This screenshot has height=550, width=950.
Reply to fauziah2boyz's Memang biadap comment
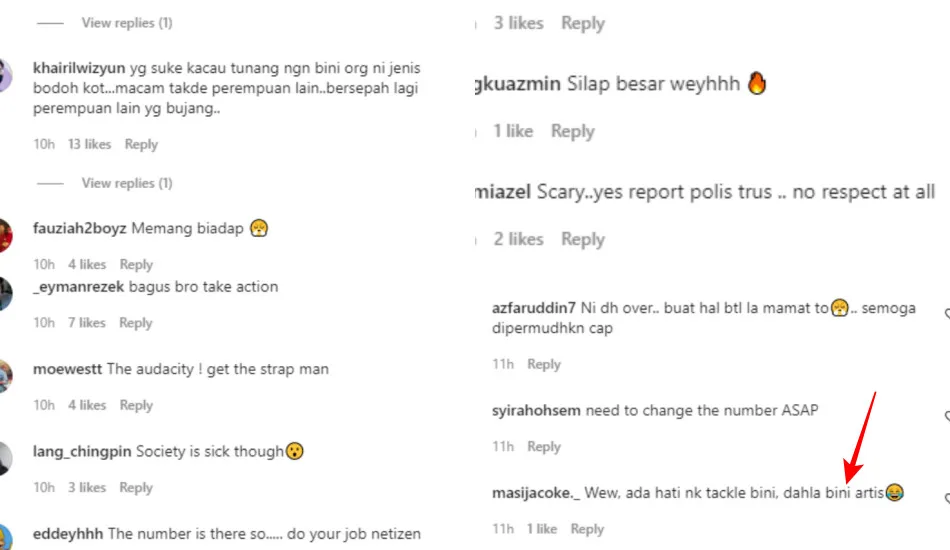coord(136,265)
